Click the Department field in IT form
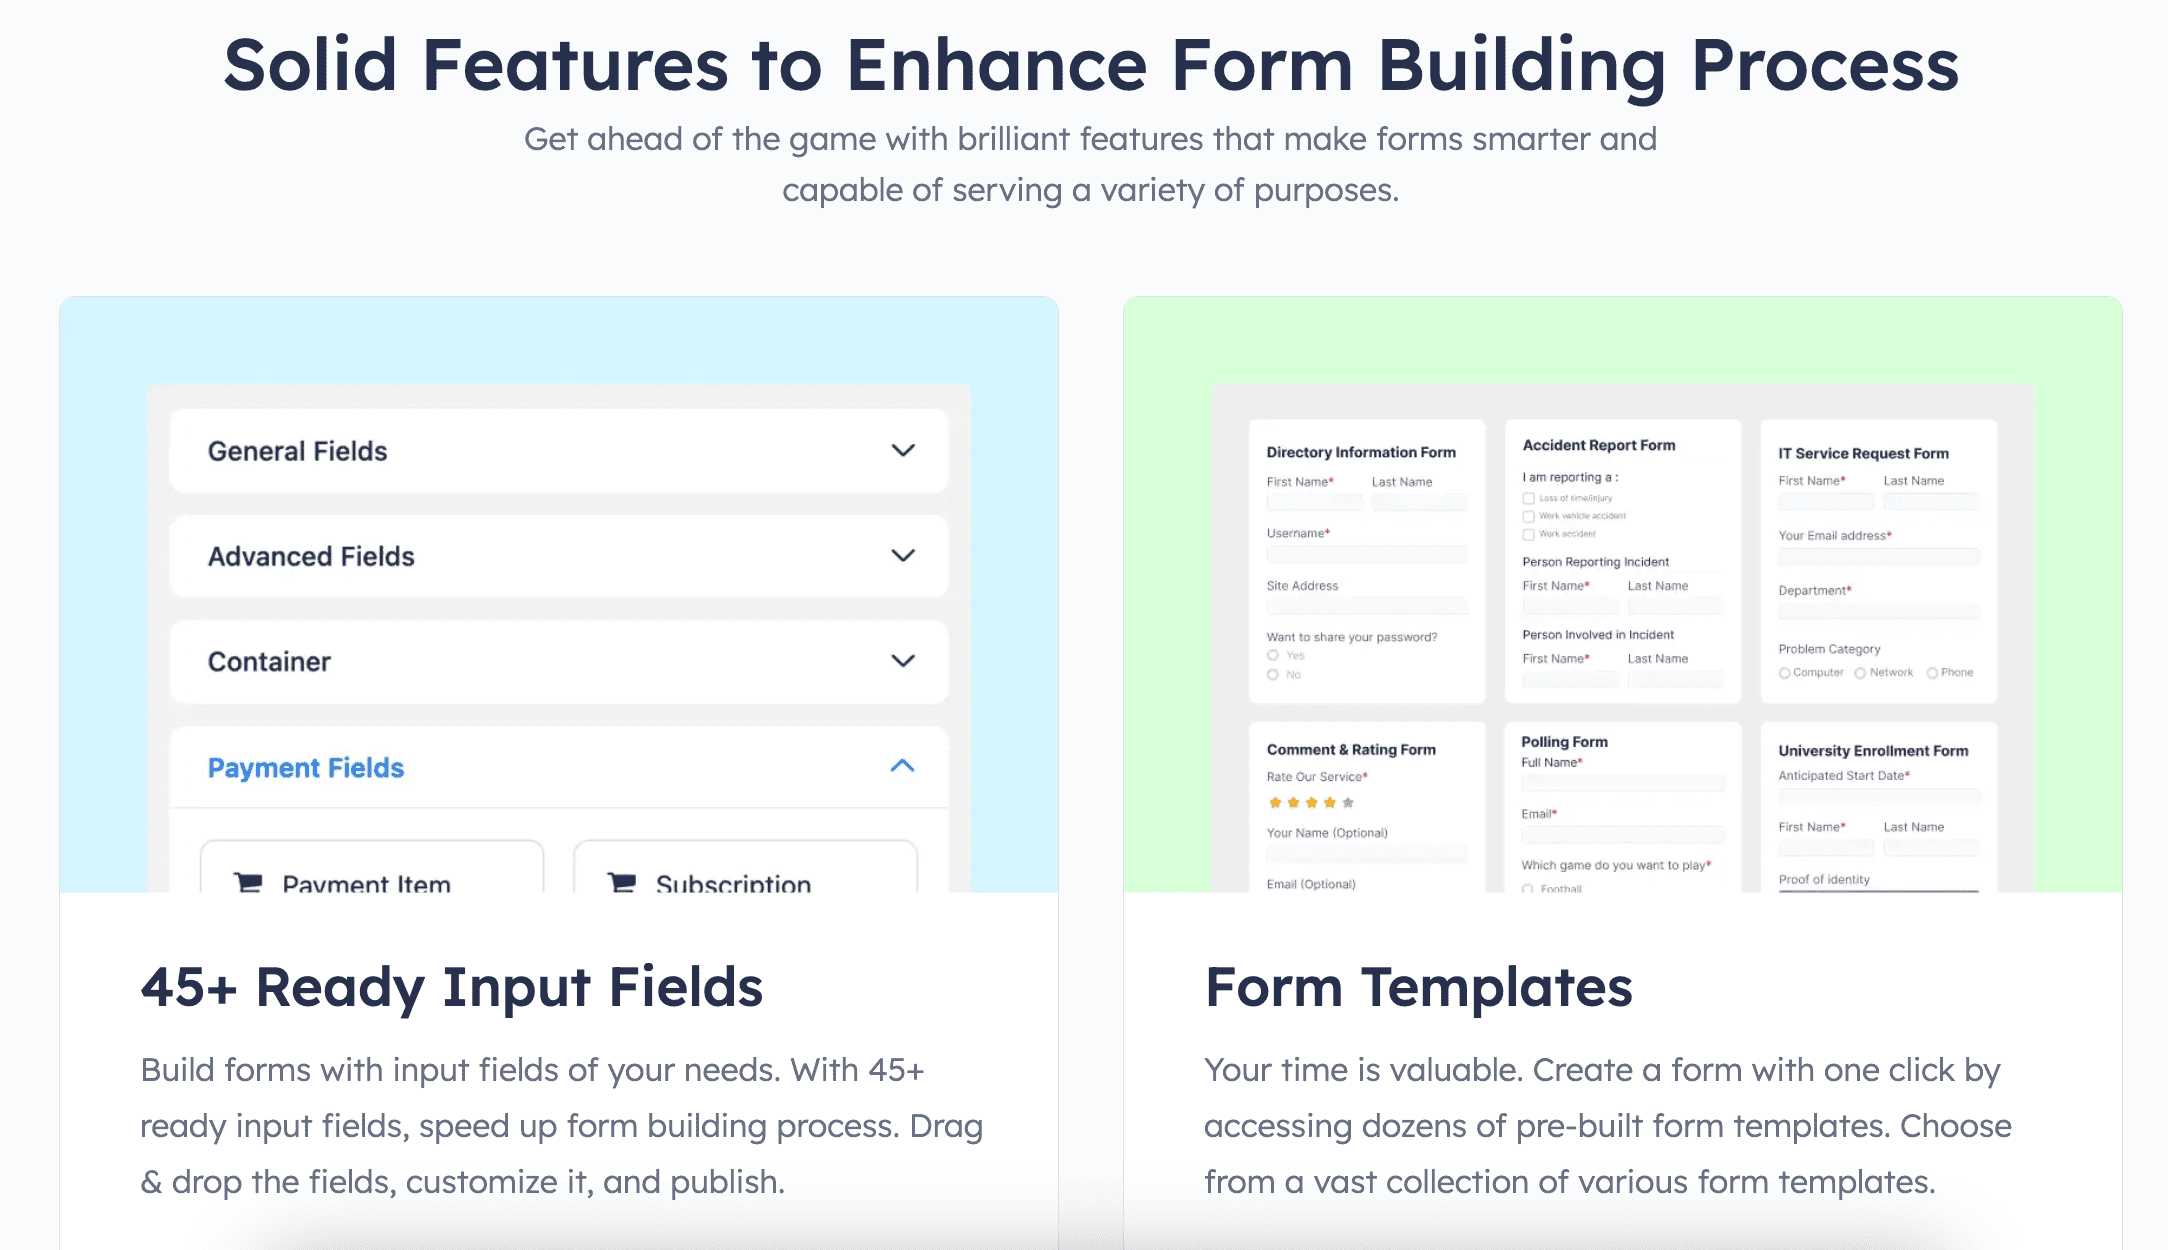2168x1250 pixels. click(x=1879, y=611)
